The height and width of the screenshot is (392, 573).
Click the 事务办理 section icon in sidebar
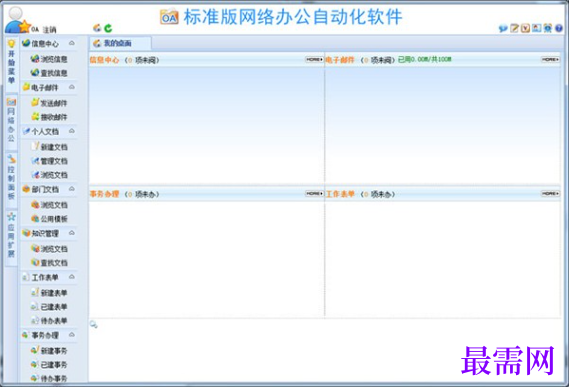pyautogui.click(x=26, y=335)
